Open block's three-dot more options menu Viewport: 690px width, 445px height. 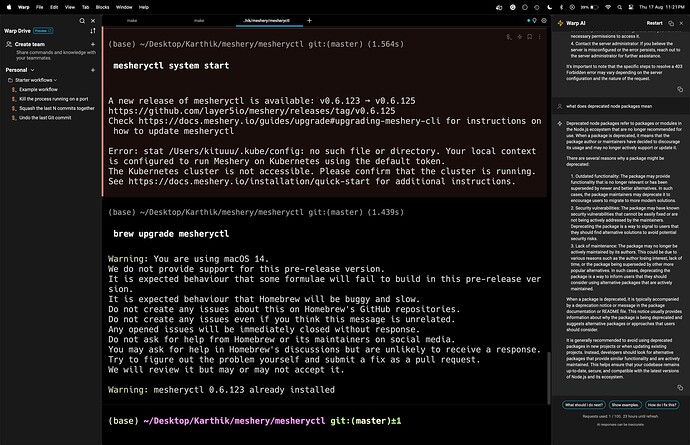pyautogui.click(x=540, y=37)
